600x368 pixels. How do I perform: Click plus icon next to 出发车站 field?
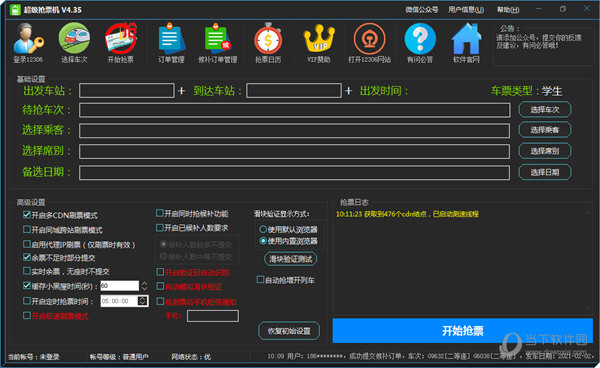(x=181, y=91)
